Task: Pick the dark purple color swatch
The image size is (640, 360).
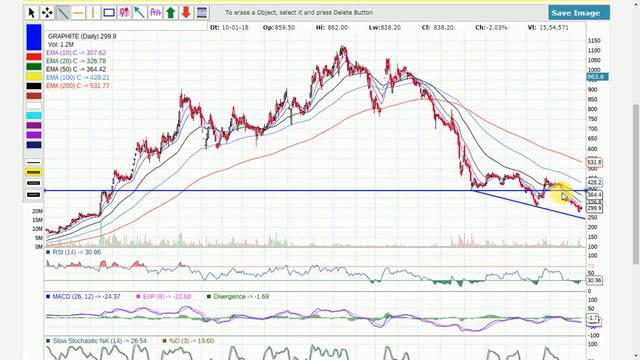Action: click(x=34, y=125)
